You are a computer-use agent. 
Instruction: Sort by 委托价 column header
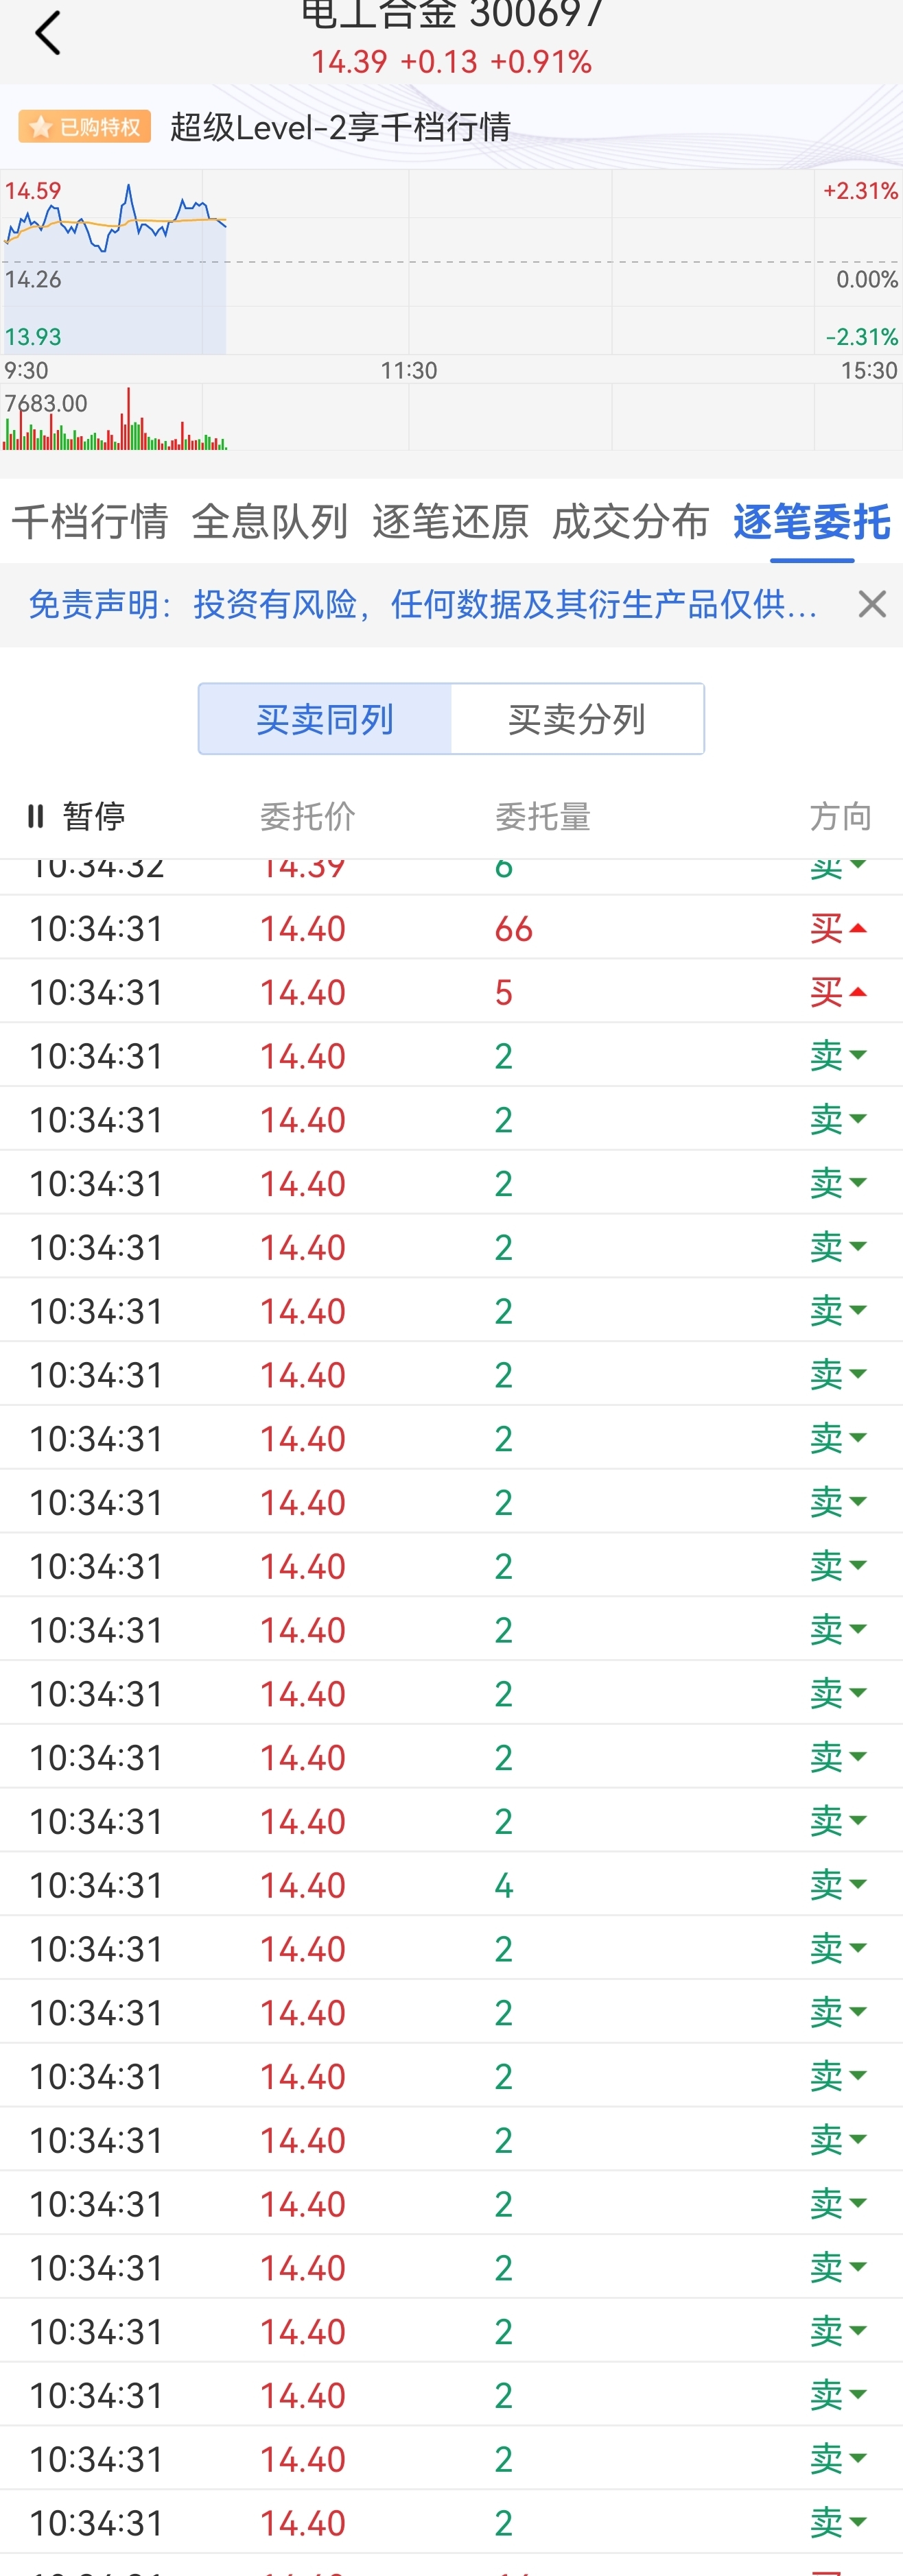pos(308,817)
